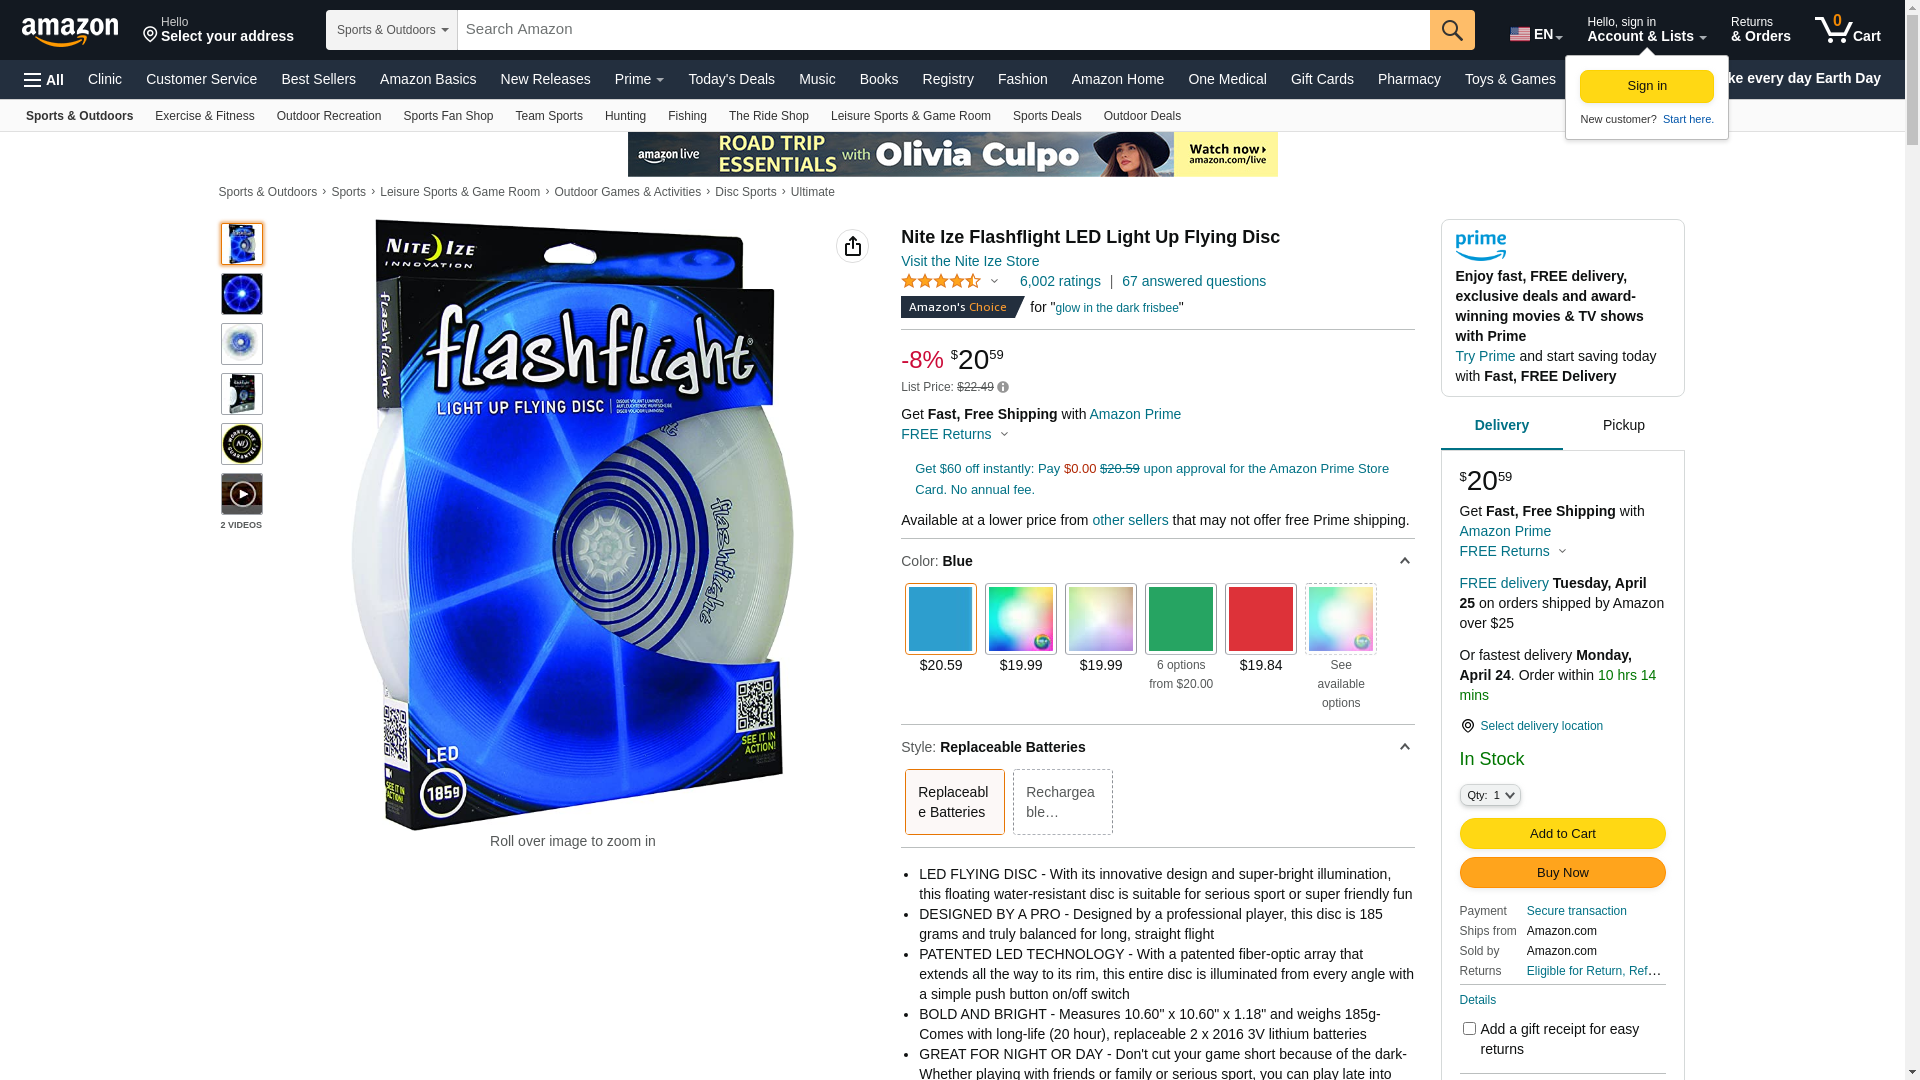Viewport: 1920px width, 1080px height.
Task: Play the product video thumbnail
Action: click(x=242, y=494)
